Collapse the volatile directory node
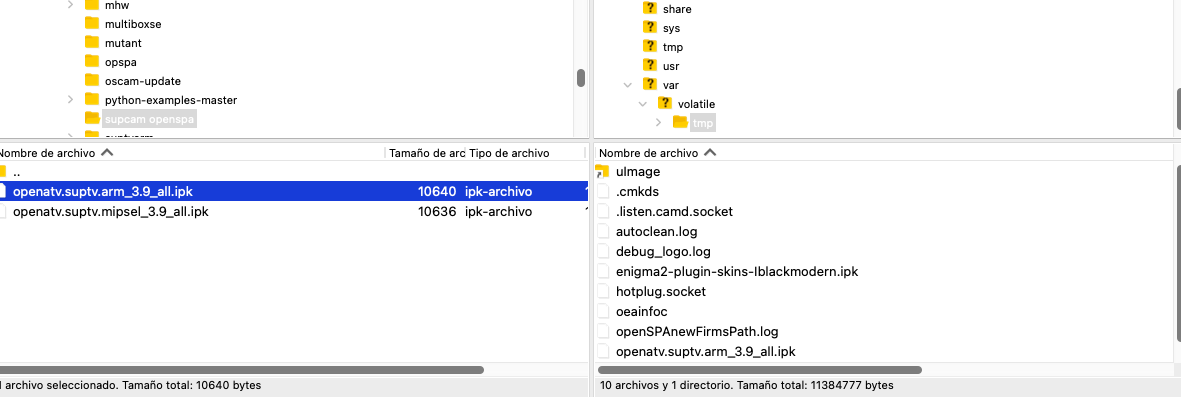 (x=642, y=103)
